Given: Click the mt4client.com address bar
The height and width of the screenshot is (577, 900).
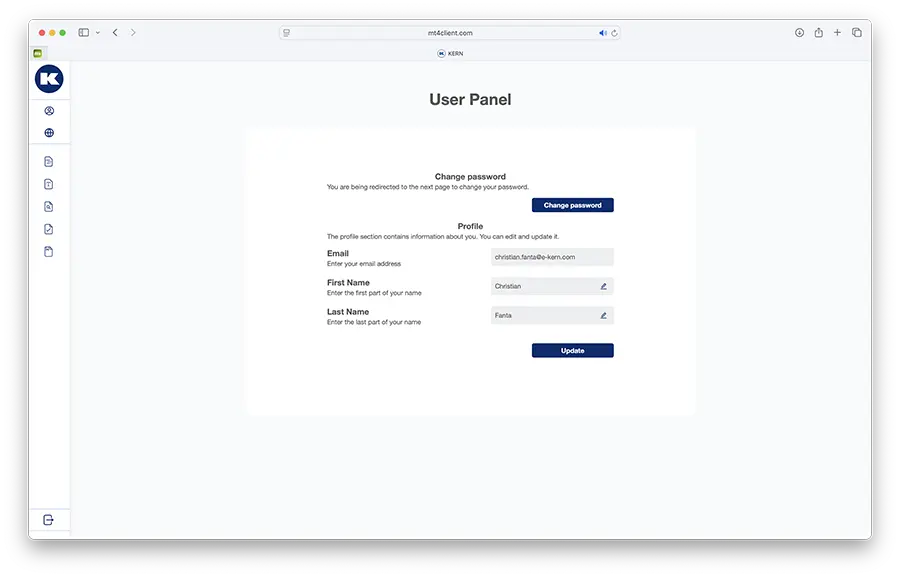Looking at the screenshot, I should coord(449,33).
